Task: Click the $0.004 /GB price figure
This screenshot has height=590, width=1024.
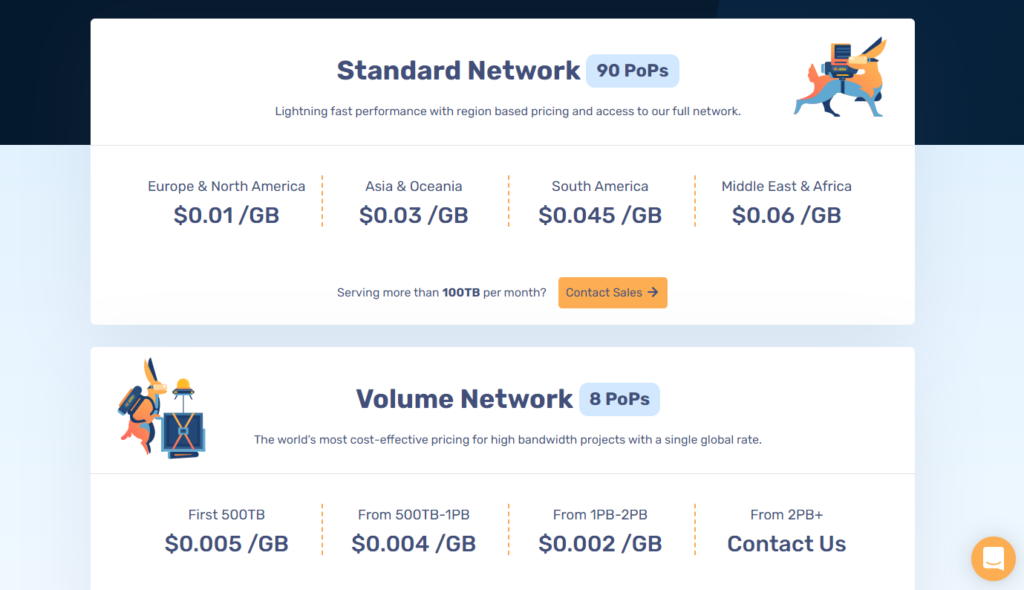Action: point(413,543)
